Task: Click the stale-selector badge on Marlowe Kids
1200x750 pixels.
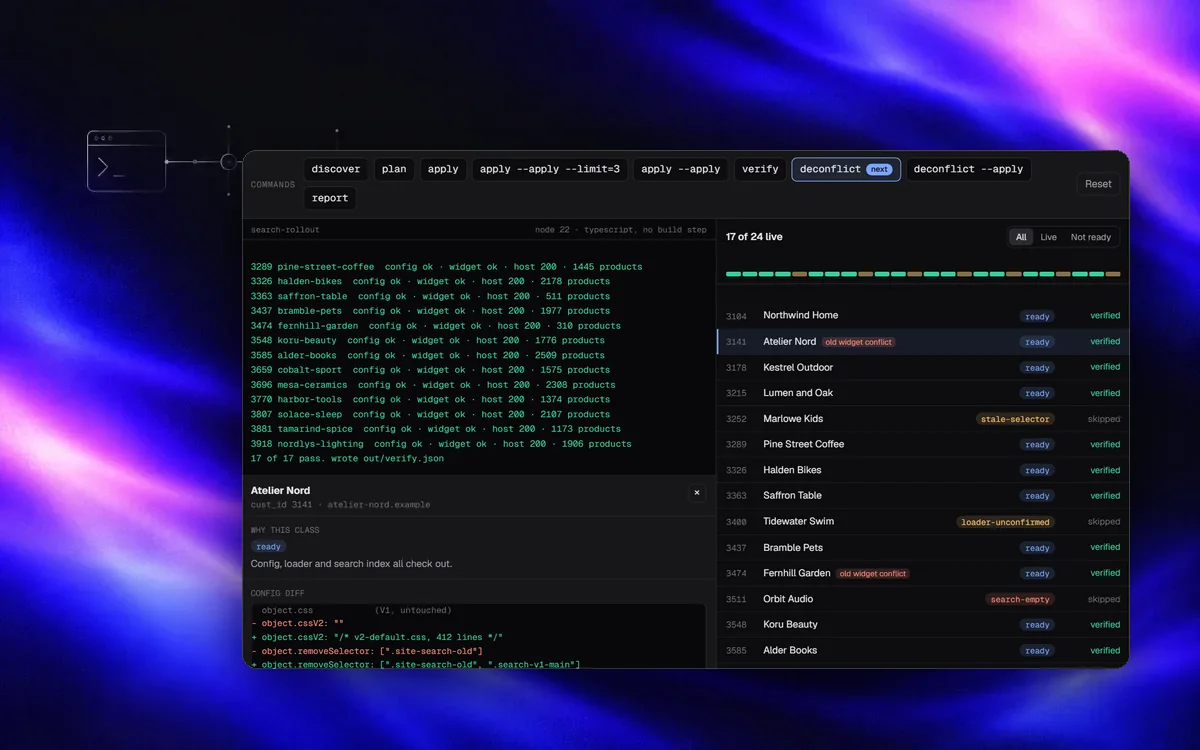Action: [x=1015, y=419]
